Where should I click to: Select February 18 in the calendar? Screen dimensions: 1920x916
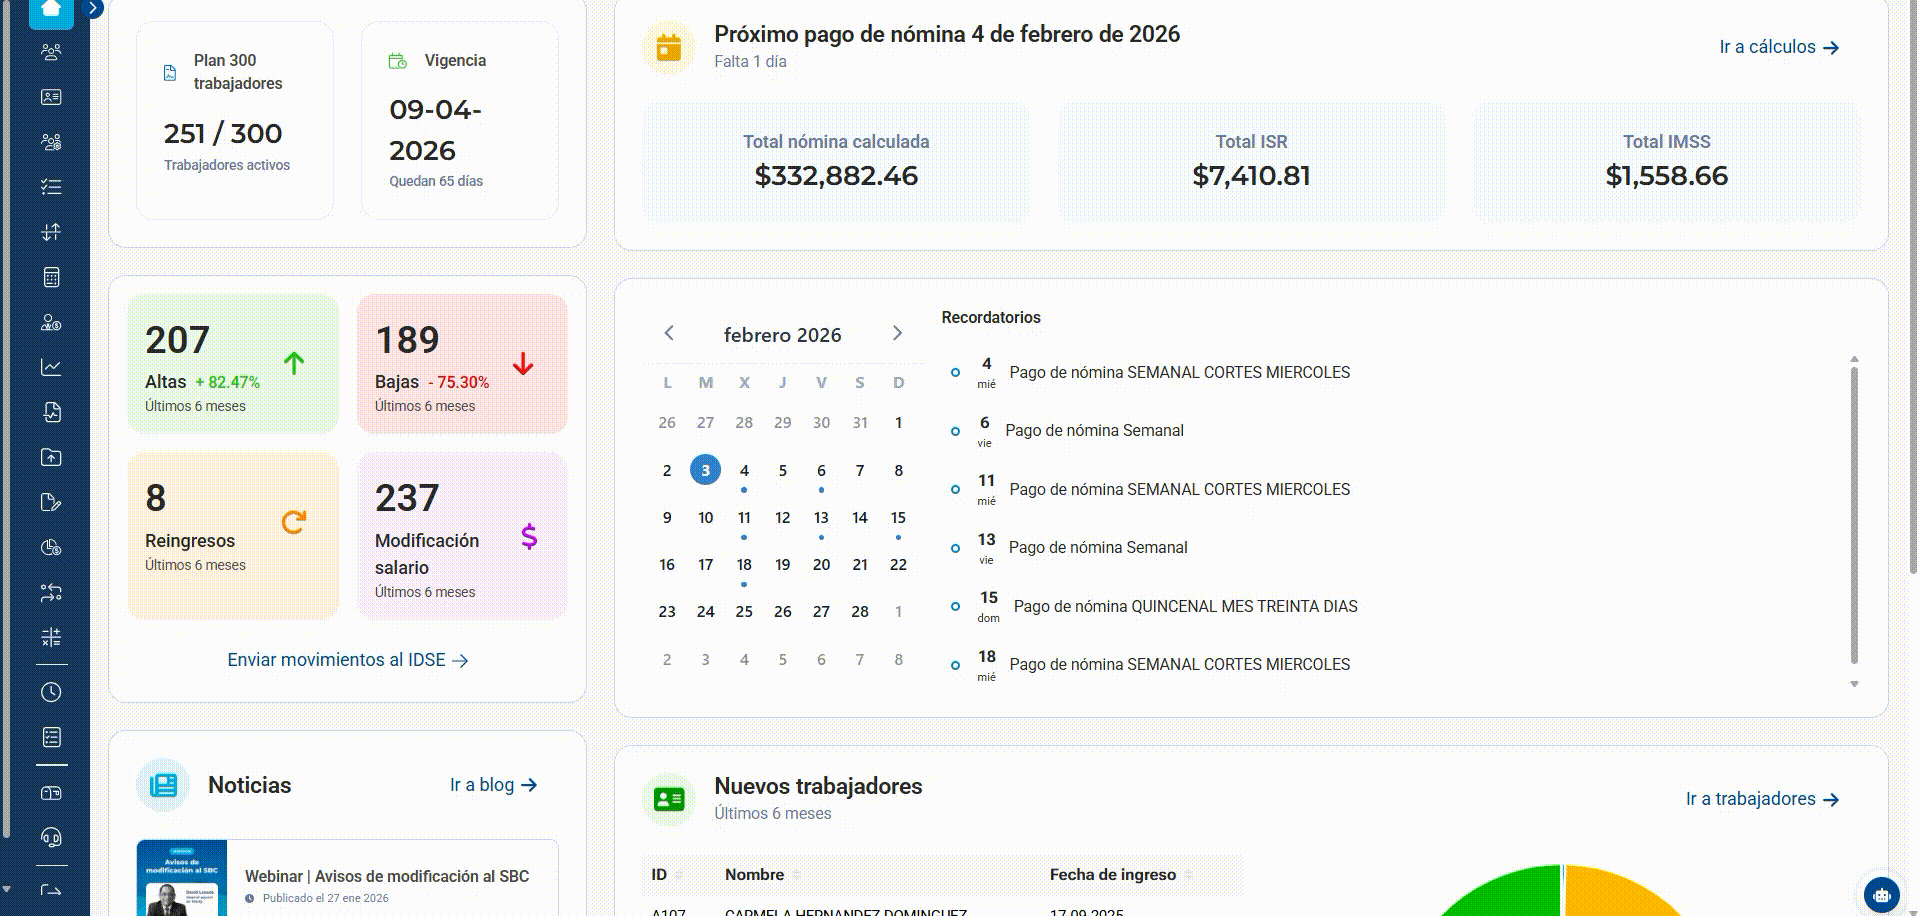tap(744, 565)
